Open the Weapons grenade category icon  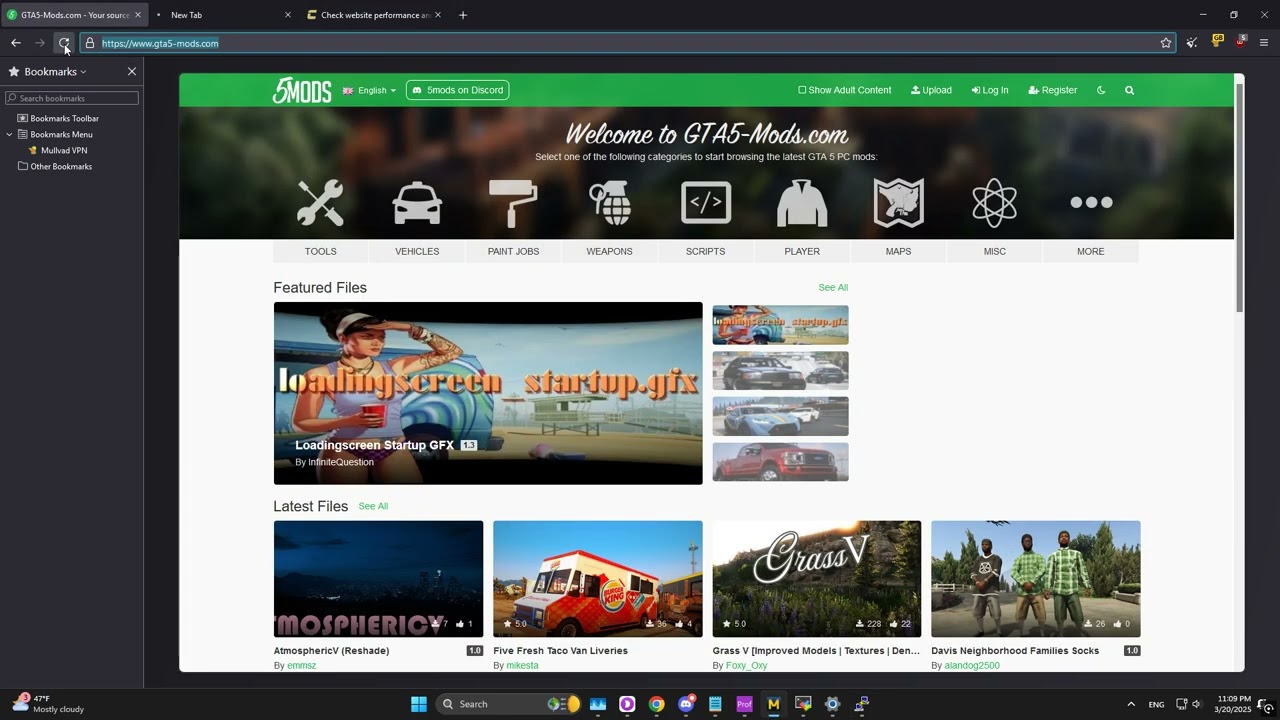[609, 203]
